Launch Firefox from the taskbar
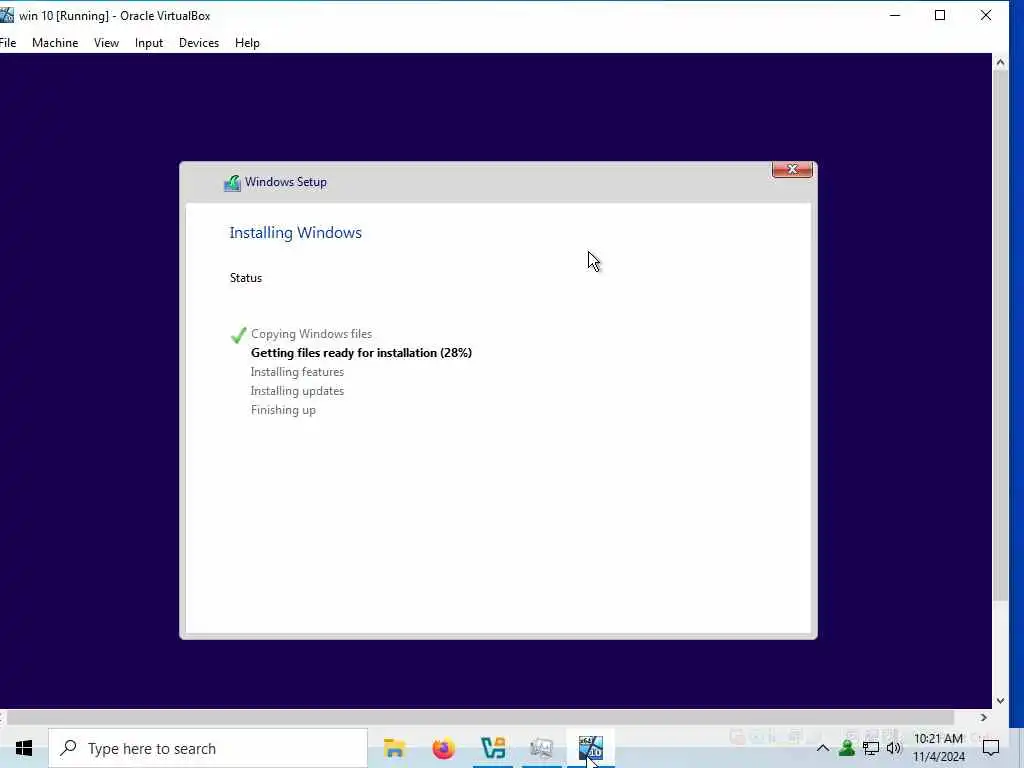 point(443,748)
